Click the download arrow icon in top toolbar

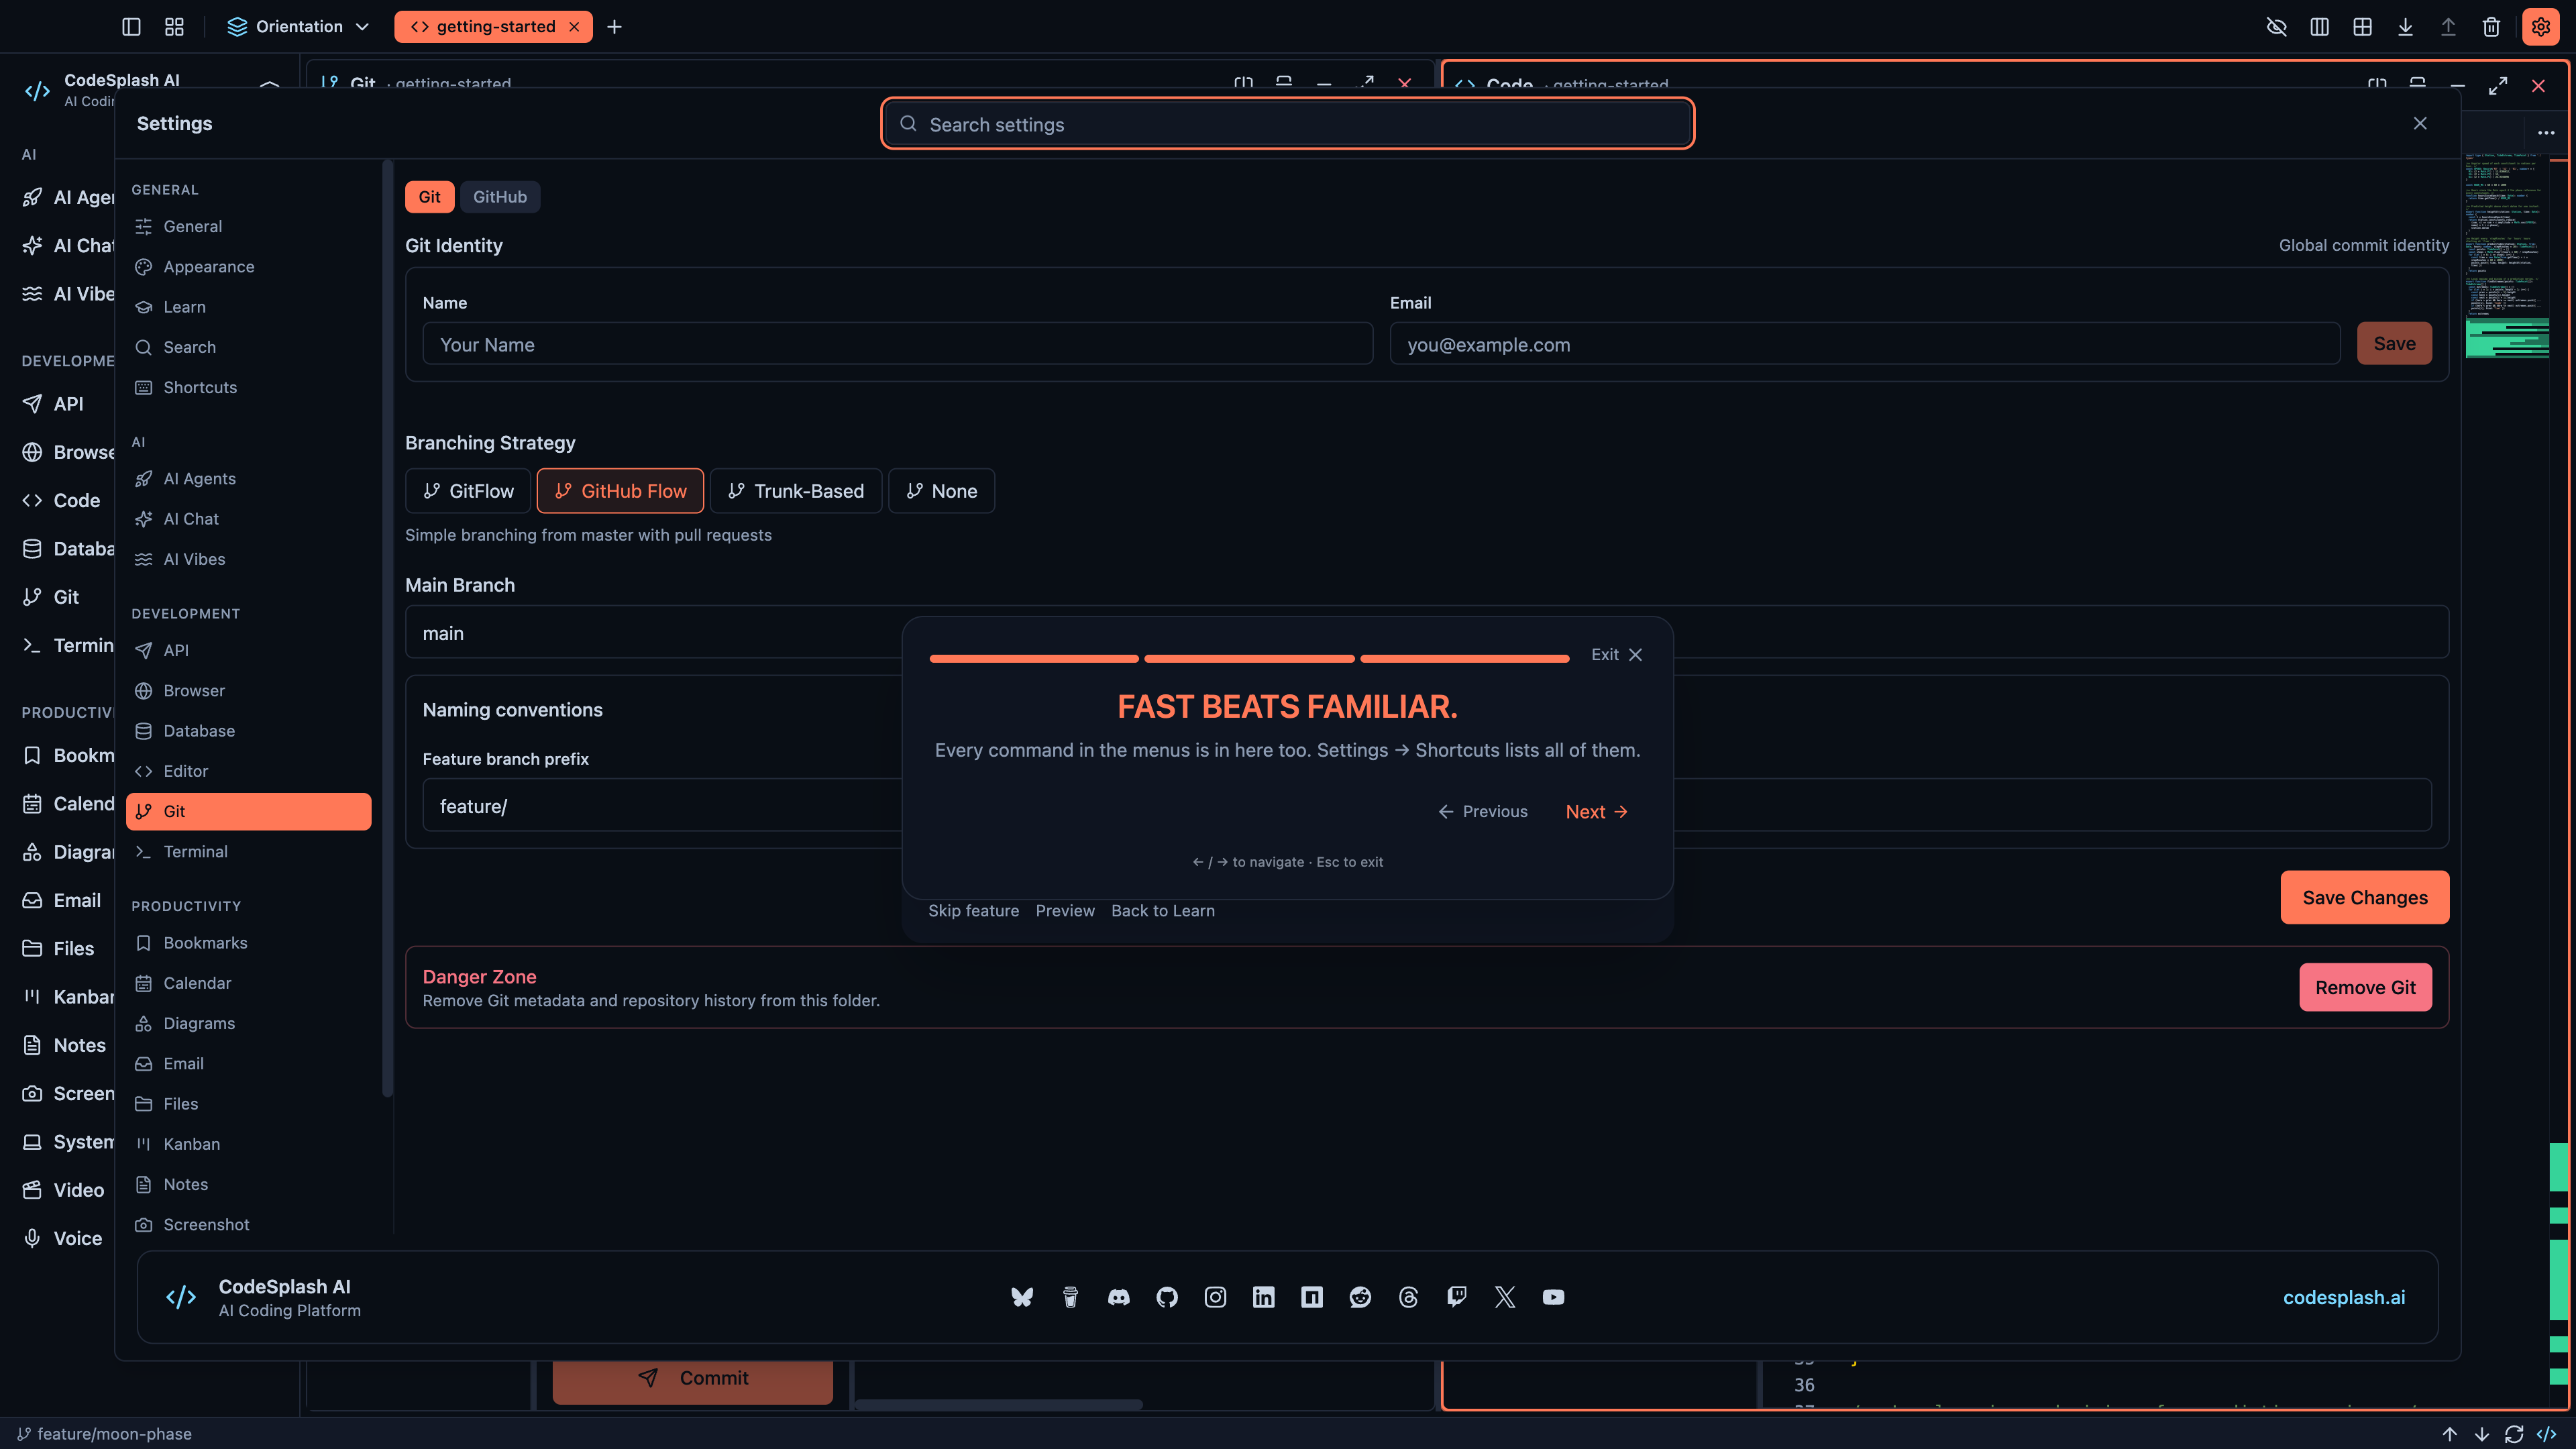point(2405,27)
